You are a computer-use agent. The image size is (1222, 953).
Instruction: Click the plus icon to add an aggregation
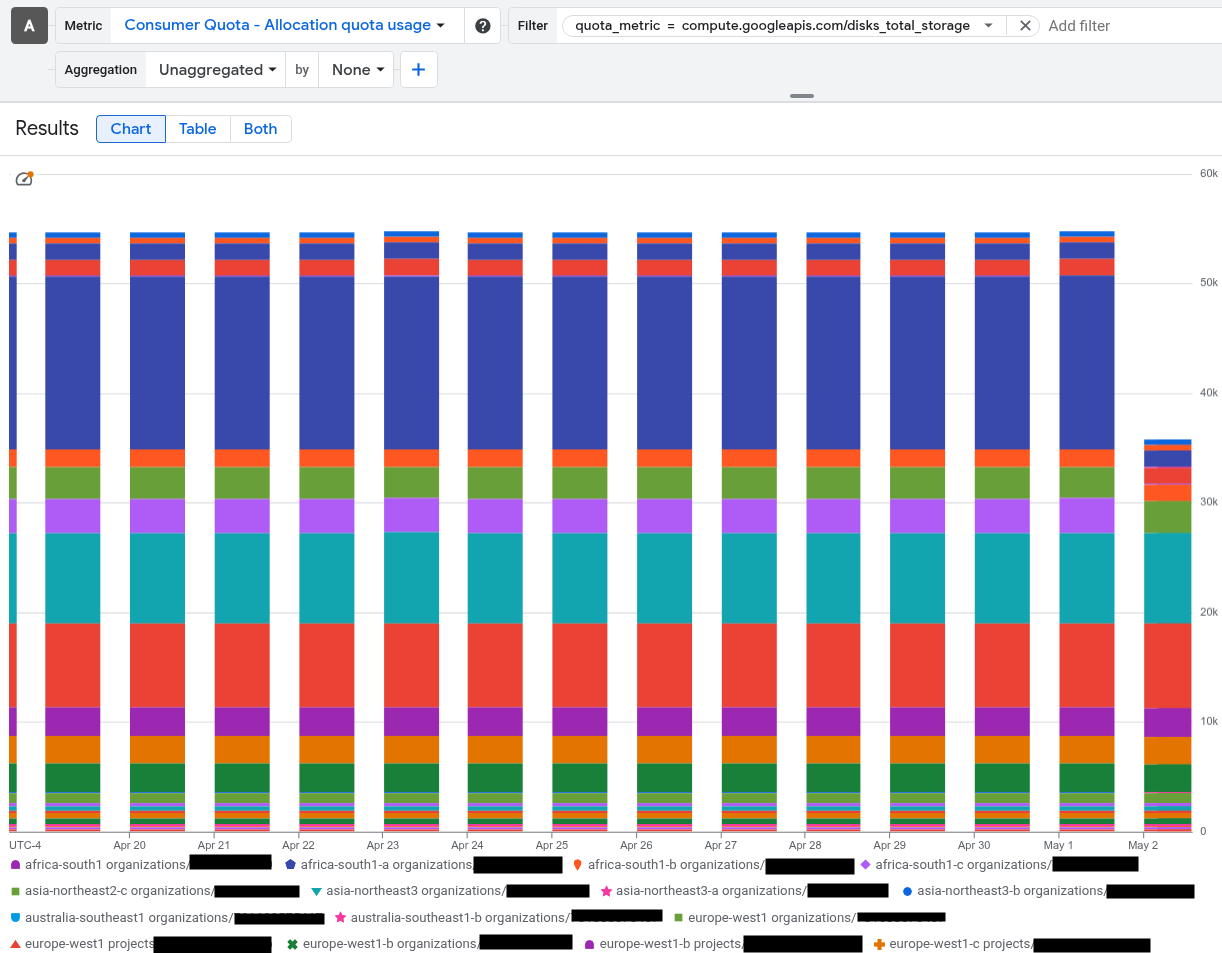coord(418,69)
